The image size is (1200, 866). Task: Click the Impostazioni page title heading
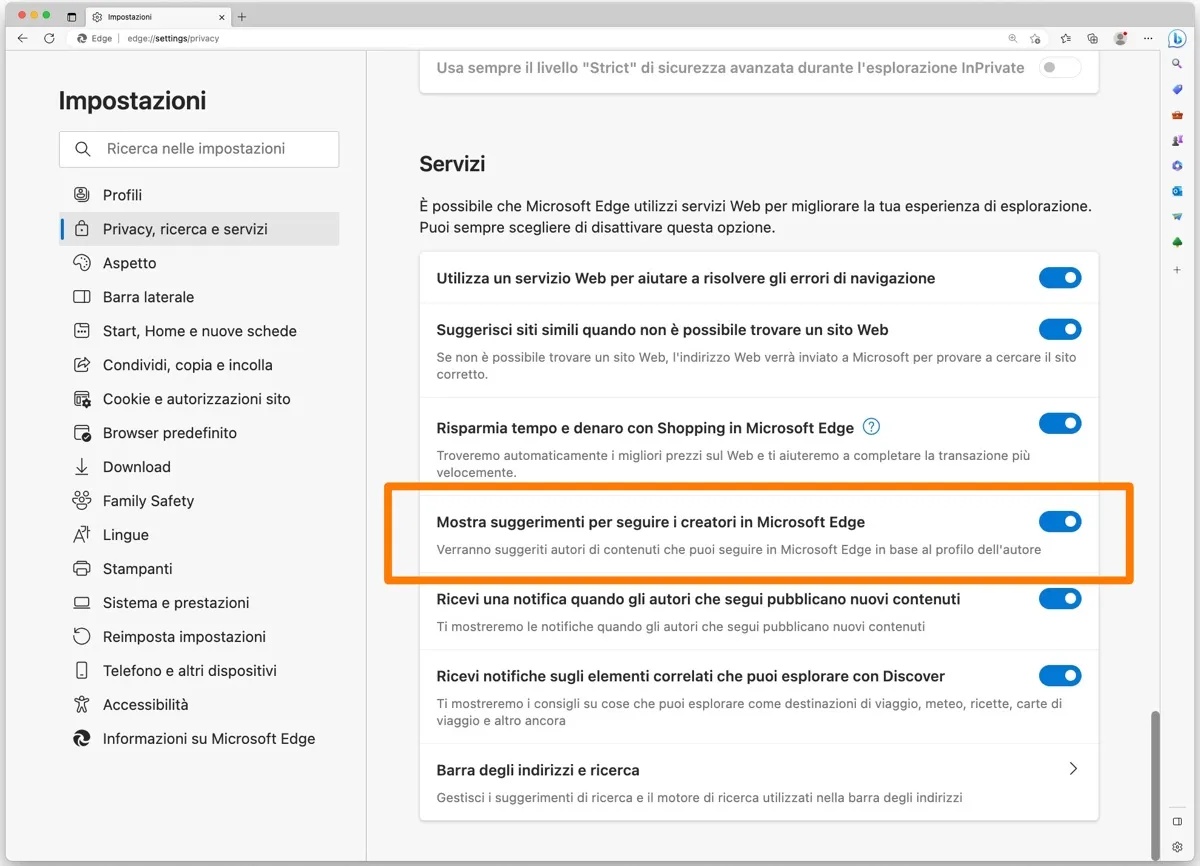pos(132,101)
